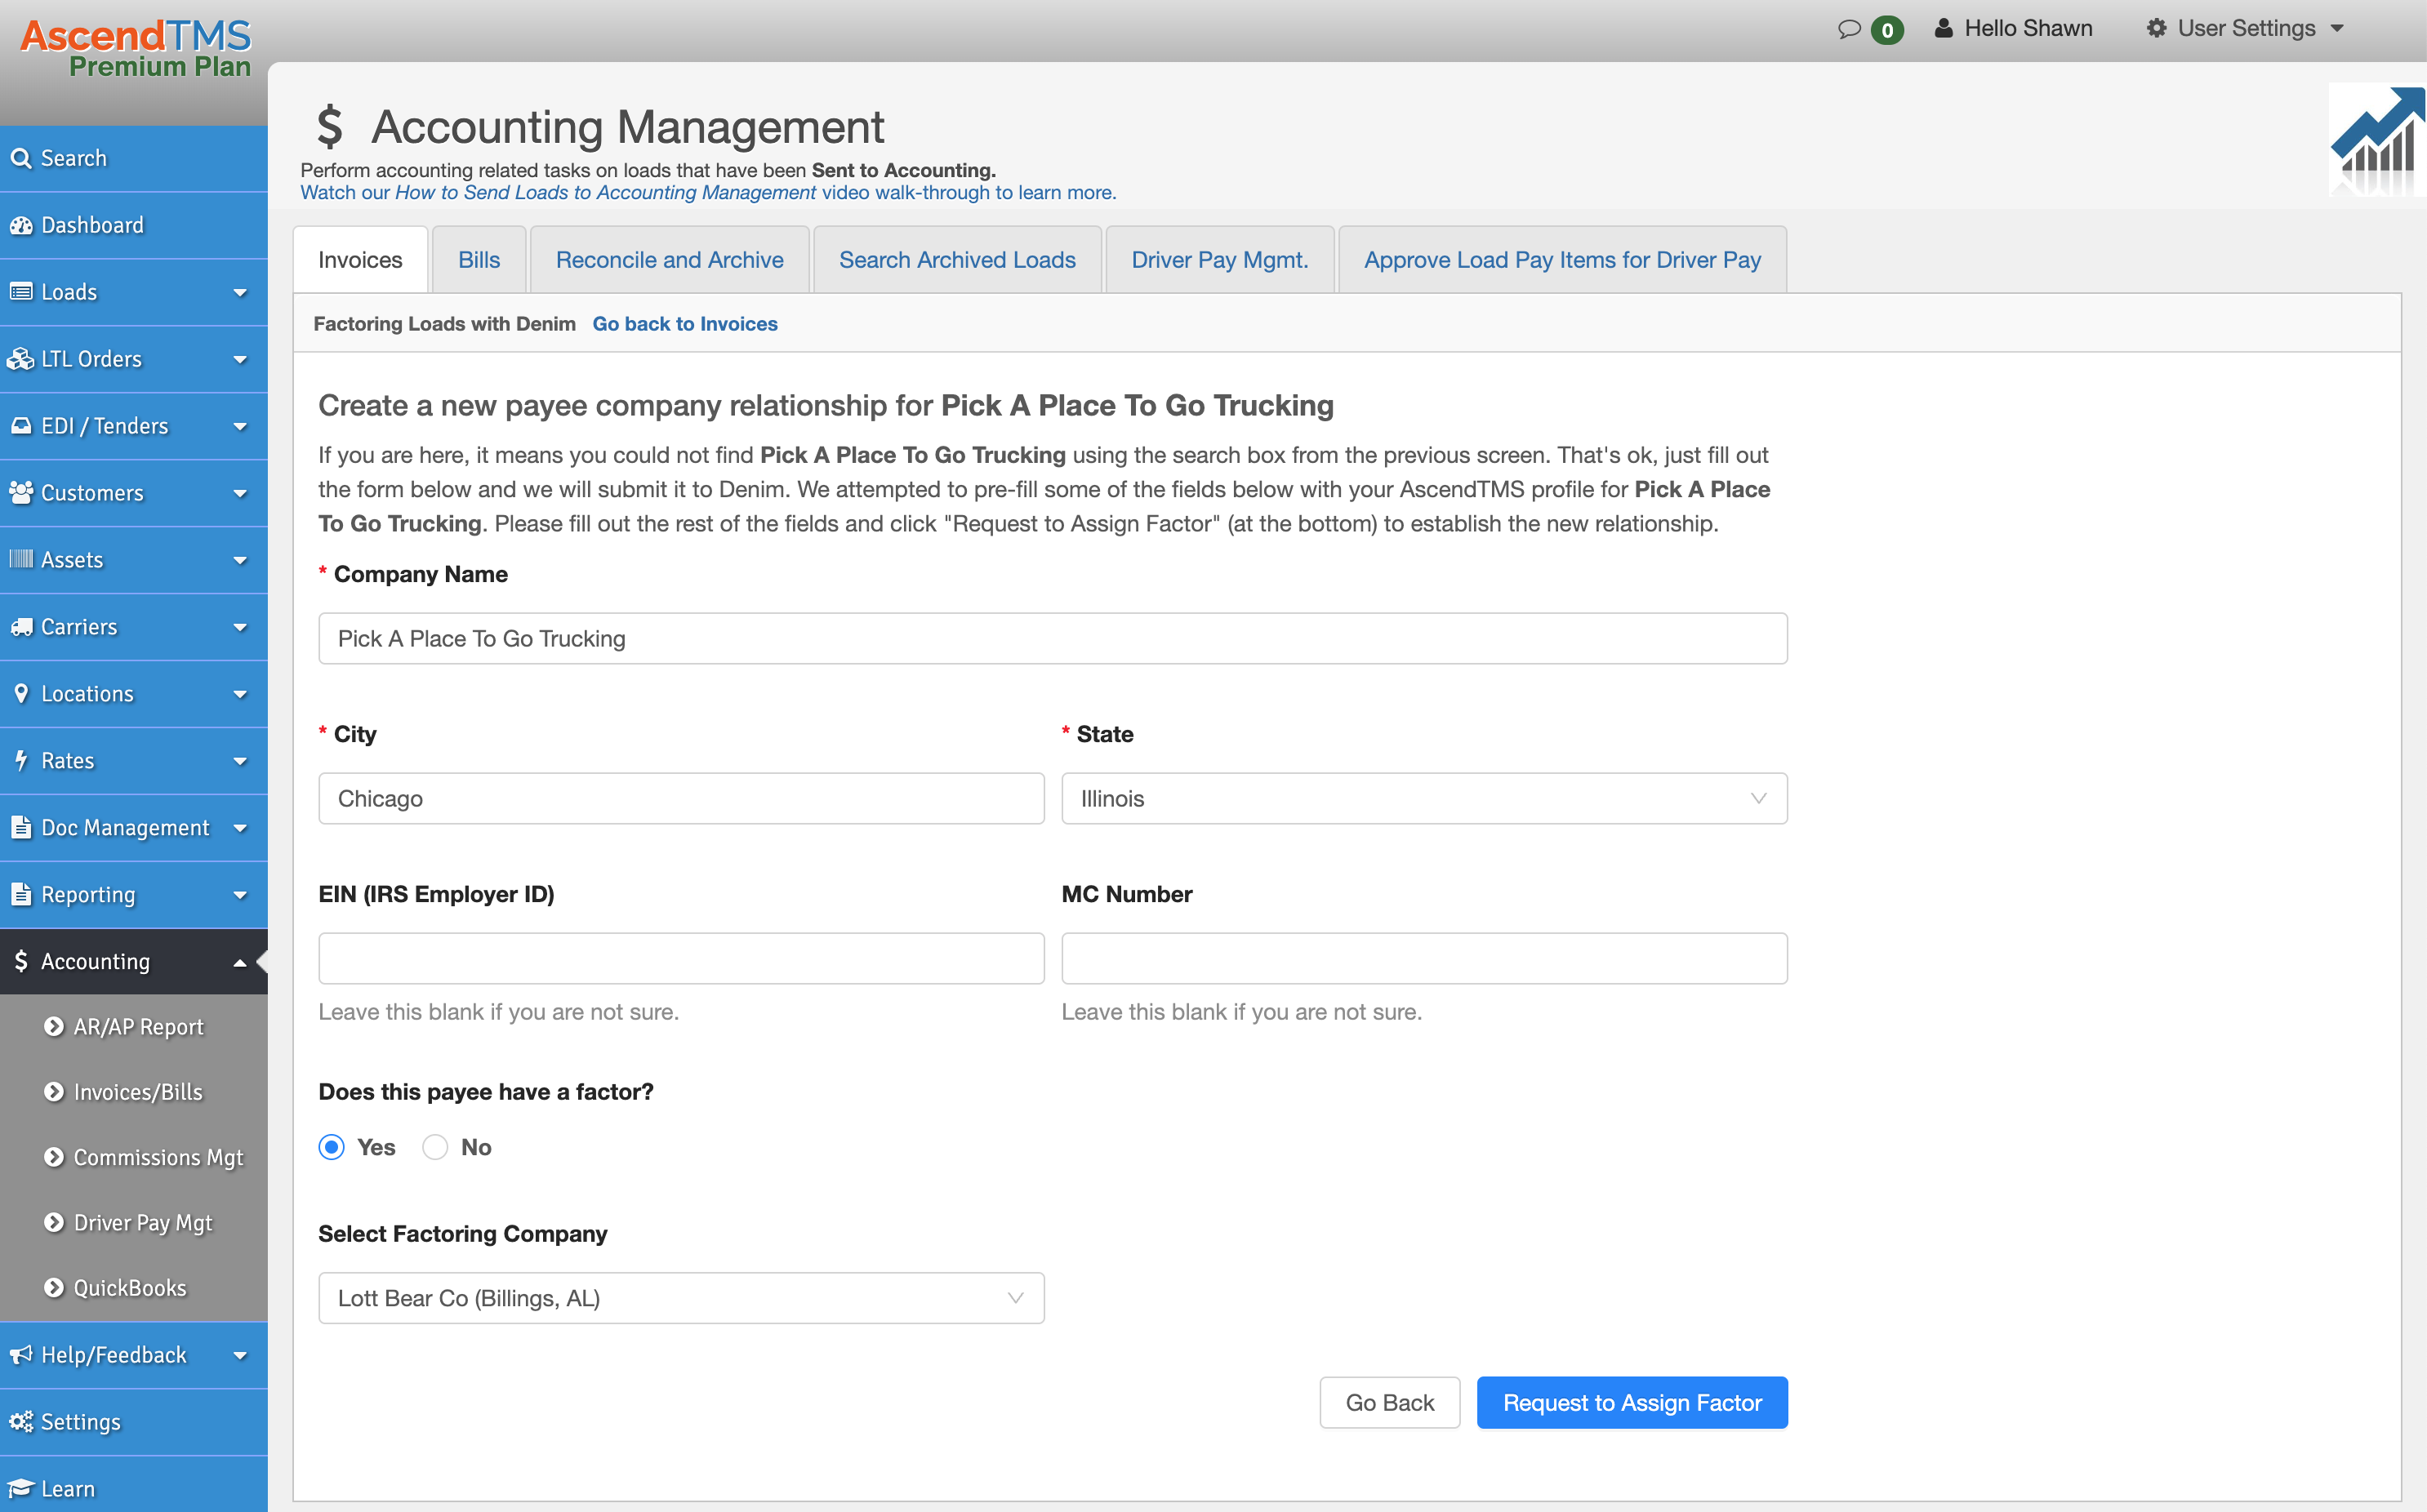
Task: Expand the Locations menu arrow
Action: click(x=240, y=695)
